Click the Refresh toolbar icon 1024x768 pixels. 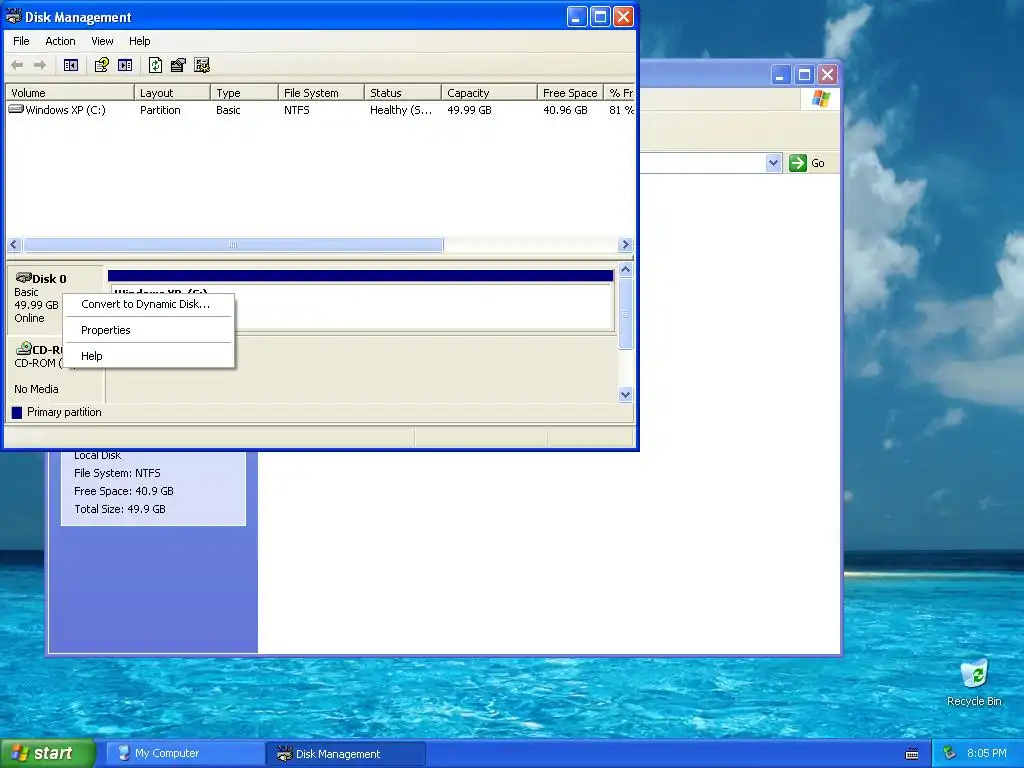[155, 65]
